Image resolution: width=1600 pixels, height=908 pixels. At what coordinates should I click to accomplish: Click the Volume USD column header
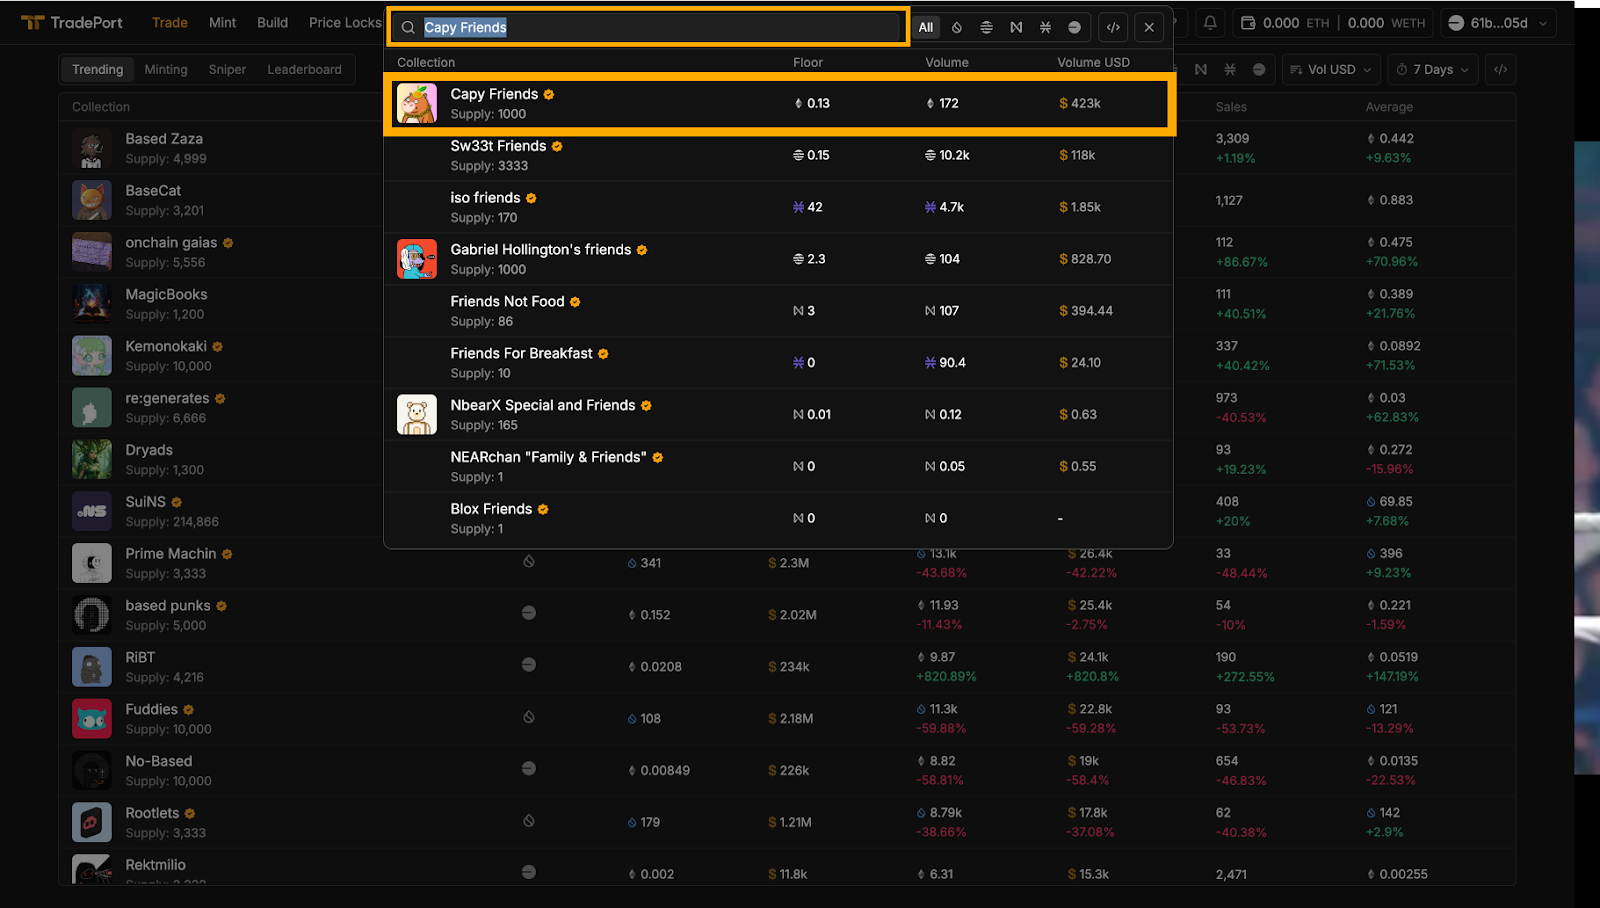1093,62
